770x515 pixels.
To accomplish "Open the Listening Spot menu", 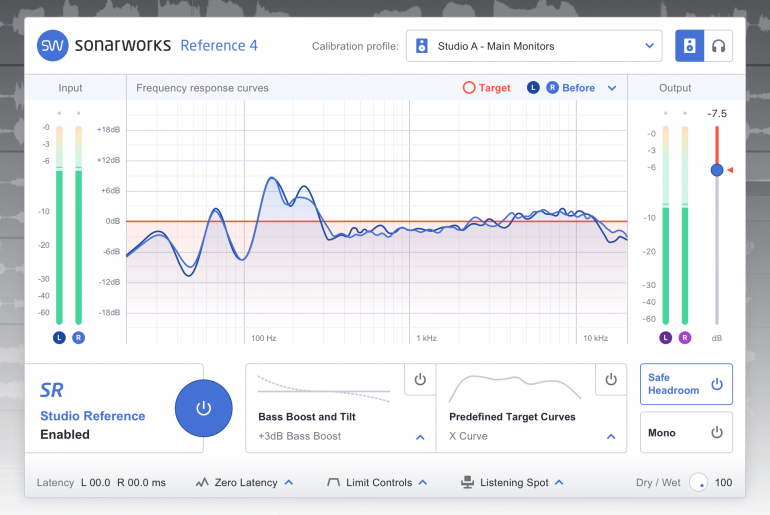I will 557,483.
